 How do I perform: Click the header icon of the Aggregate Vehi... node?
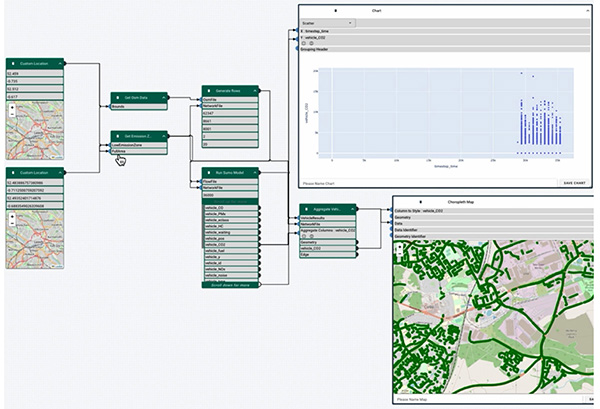pos(306,210)
